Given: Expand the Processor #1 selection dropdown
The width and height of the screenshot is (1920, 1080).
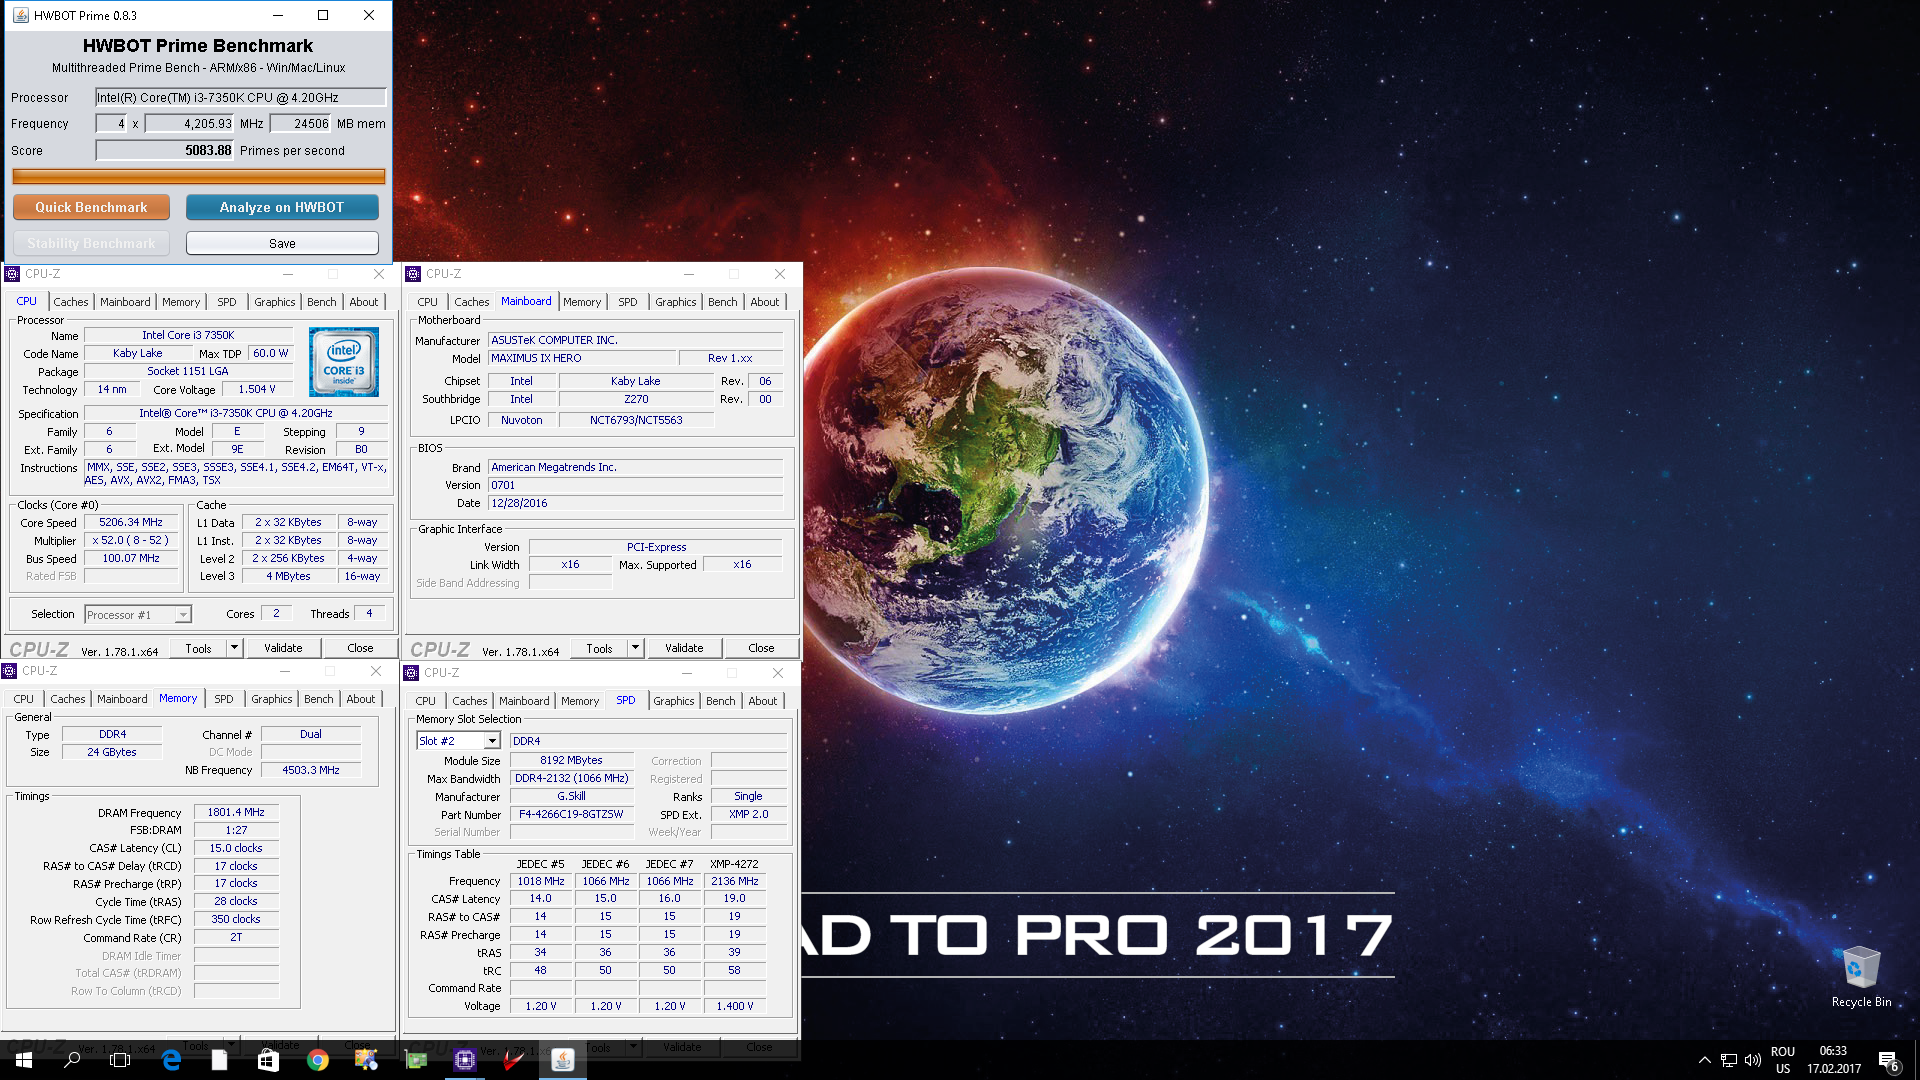Looking at the screenshot, I should [x=183, y=615].
